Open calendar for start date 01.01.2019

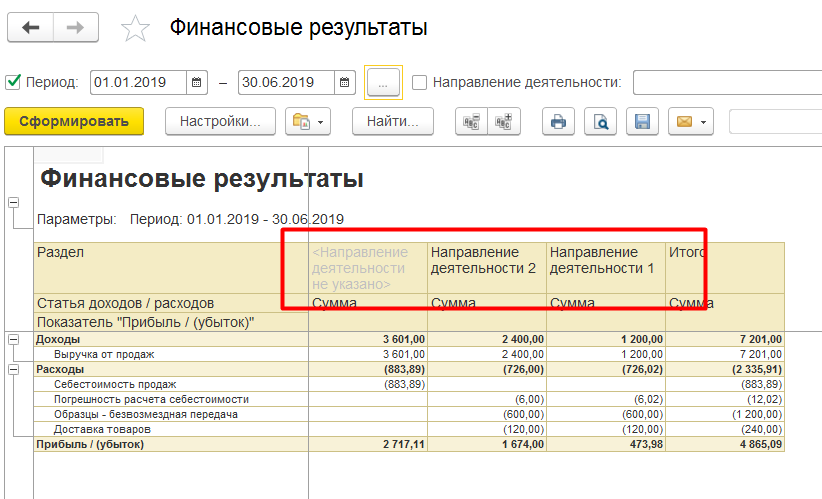tap(197, 82)
